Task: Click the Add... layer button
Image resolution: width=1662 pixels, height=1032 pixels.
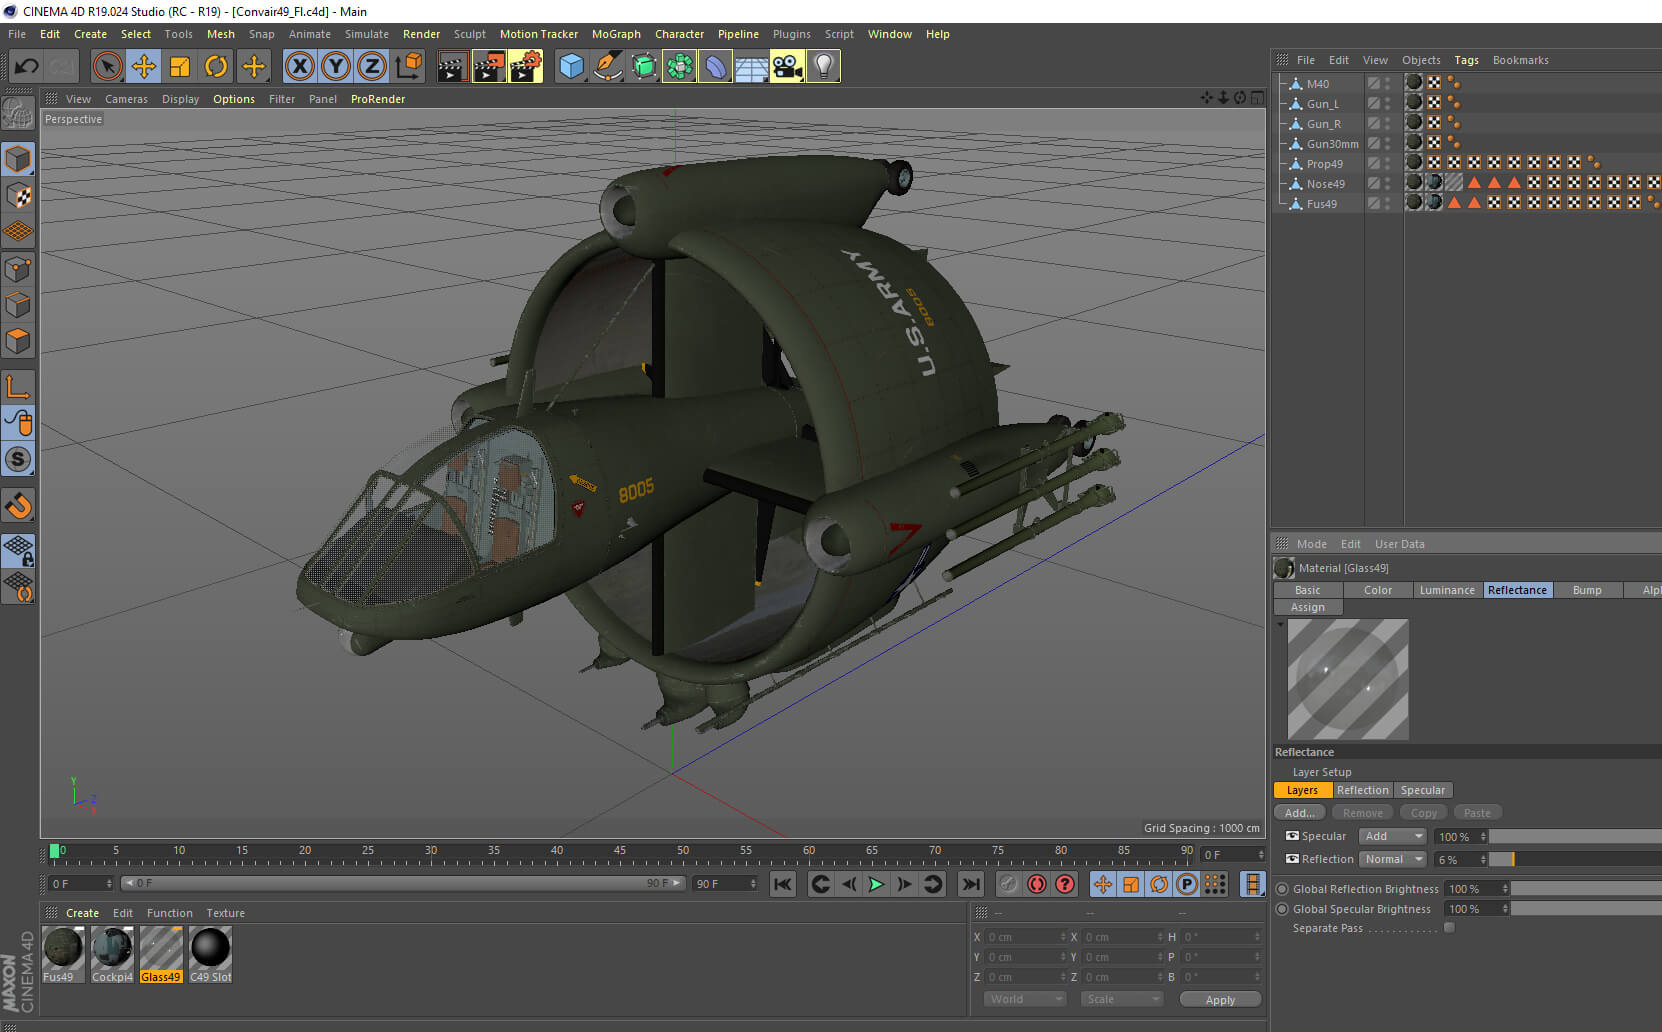Action: pyautogui.click(x=1299, y=813)
